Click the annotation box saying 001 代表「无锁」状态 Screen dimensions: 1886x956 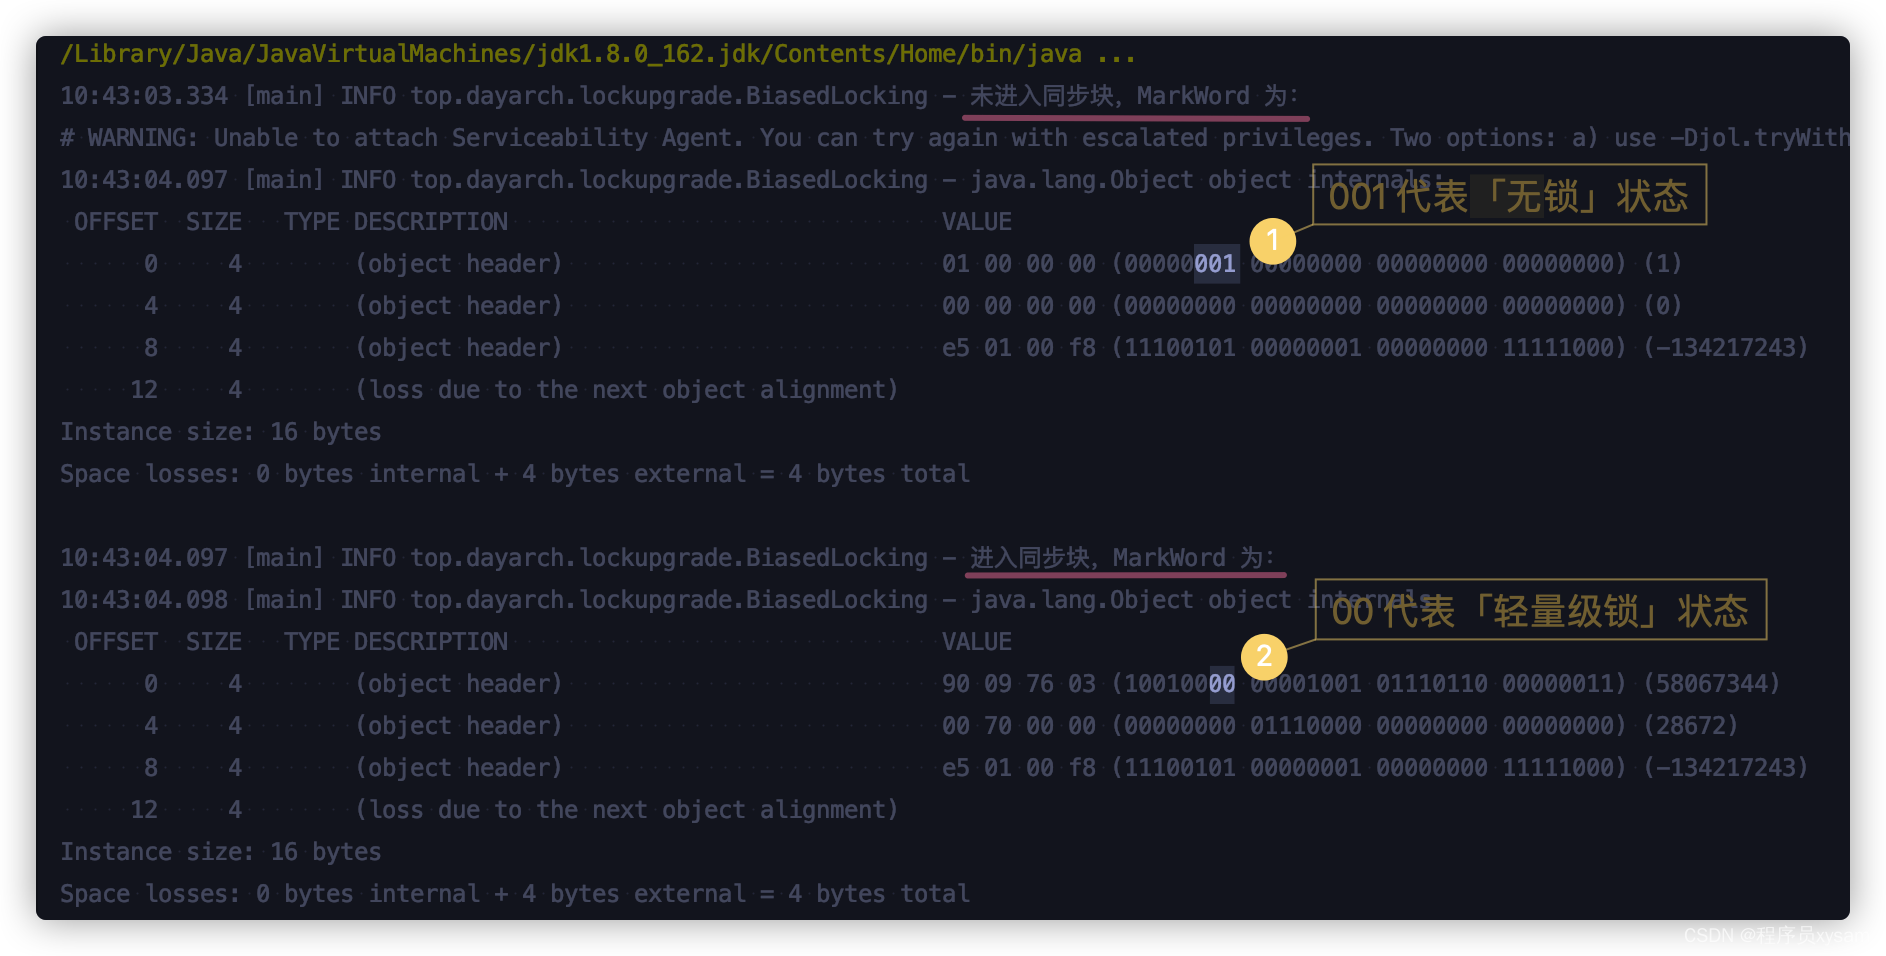[1509, 196]
